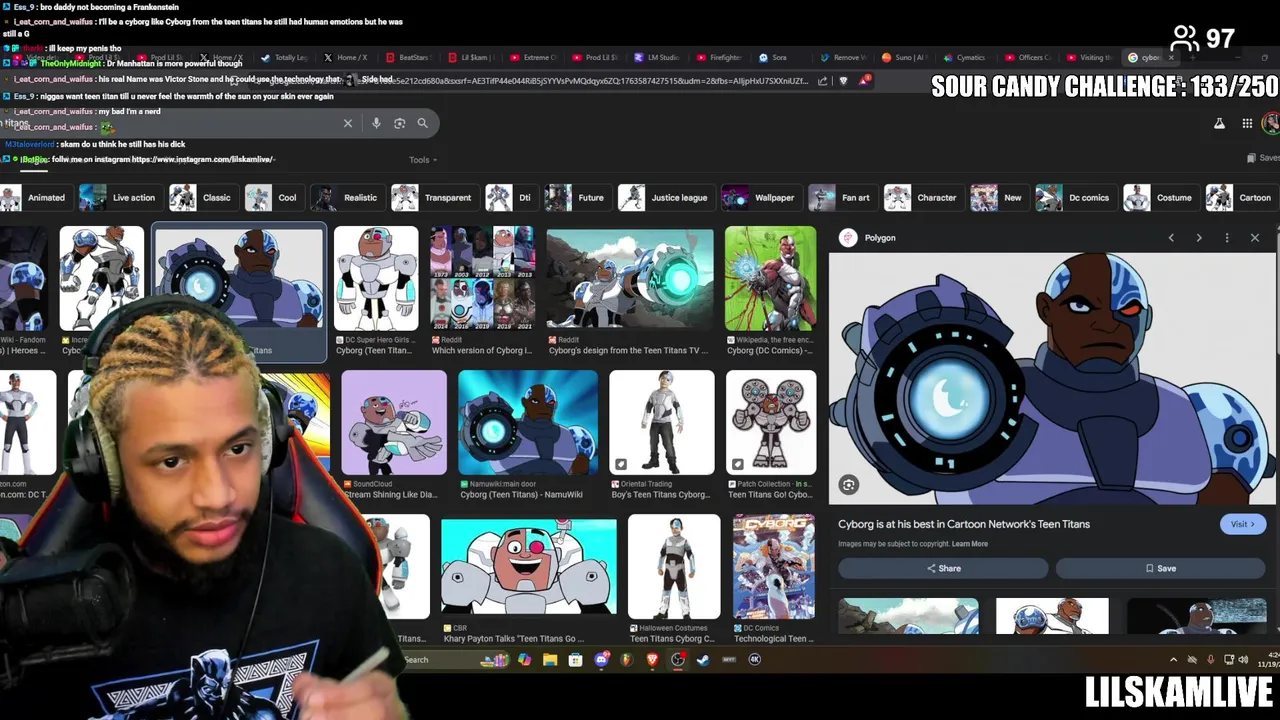Click the Share button in preview

pos(943,568)
